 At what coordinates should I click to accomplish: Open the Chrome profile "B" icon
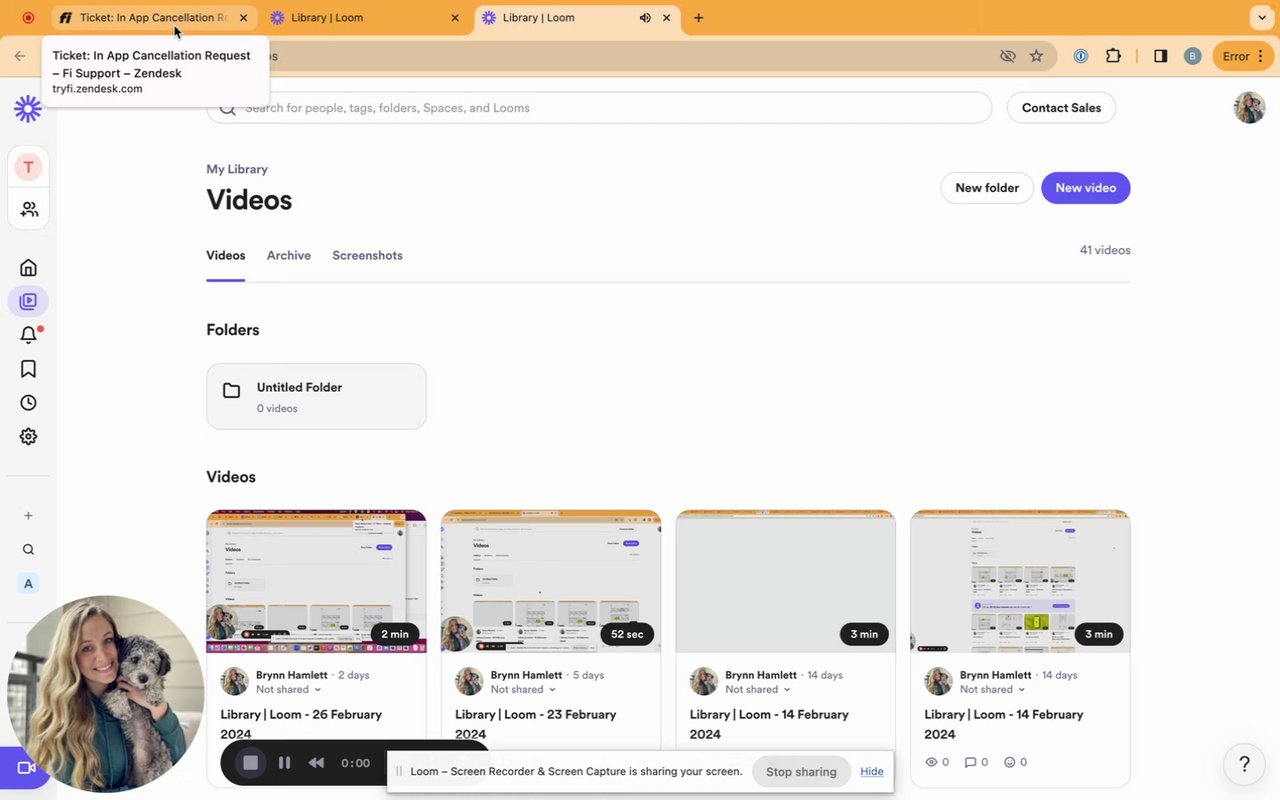(1192, 56)
